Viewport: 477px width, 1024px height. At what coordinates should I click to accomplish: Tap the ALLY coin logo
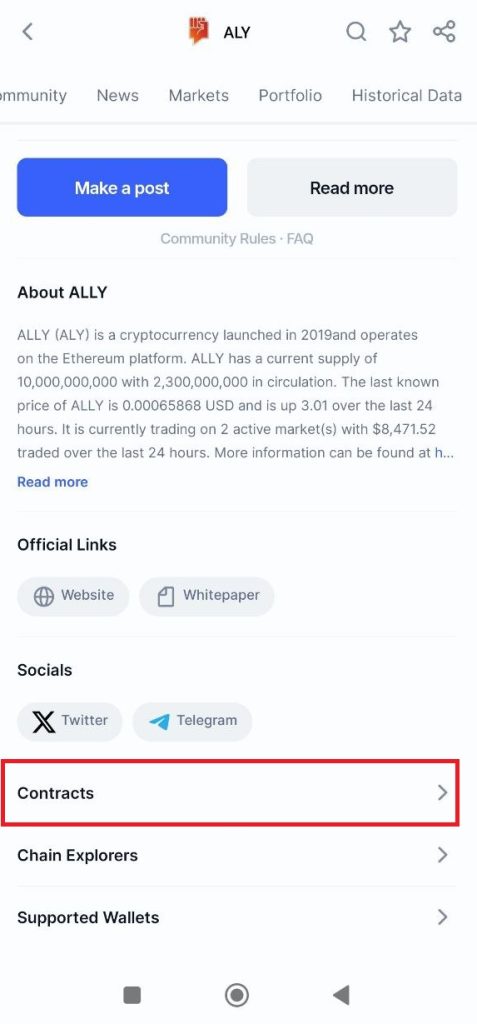click(x=199, y=31)
